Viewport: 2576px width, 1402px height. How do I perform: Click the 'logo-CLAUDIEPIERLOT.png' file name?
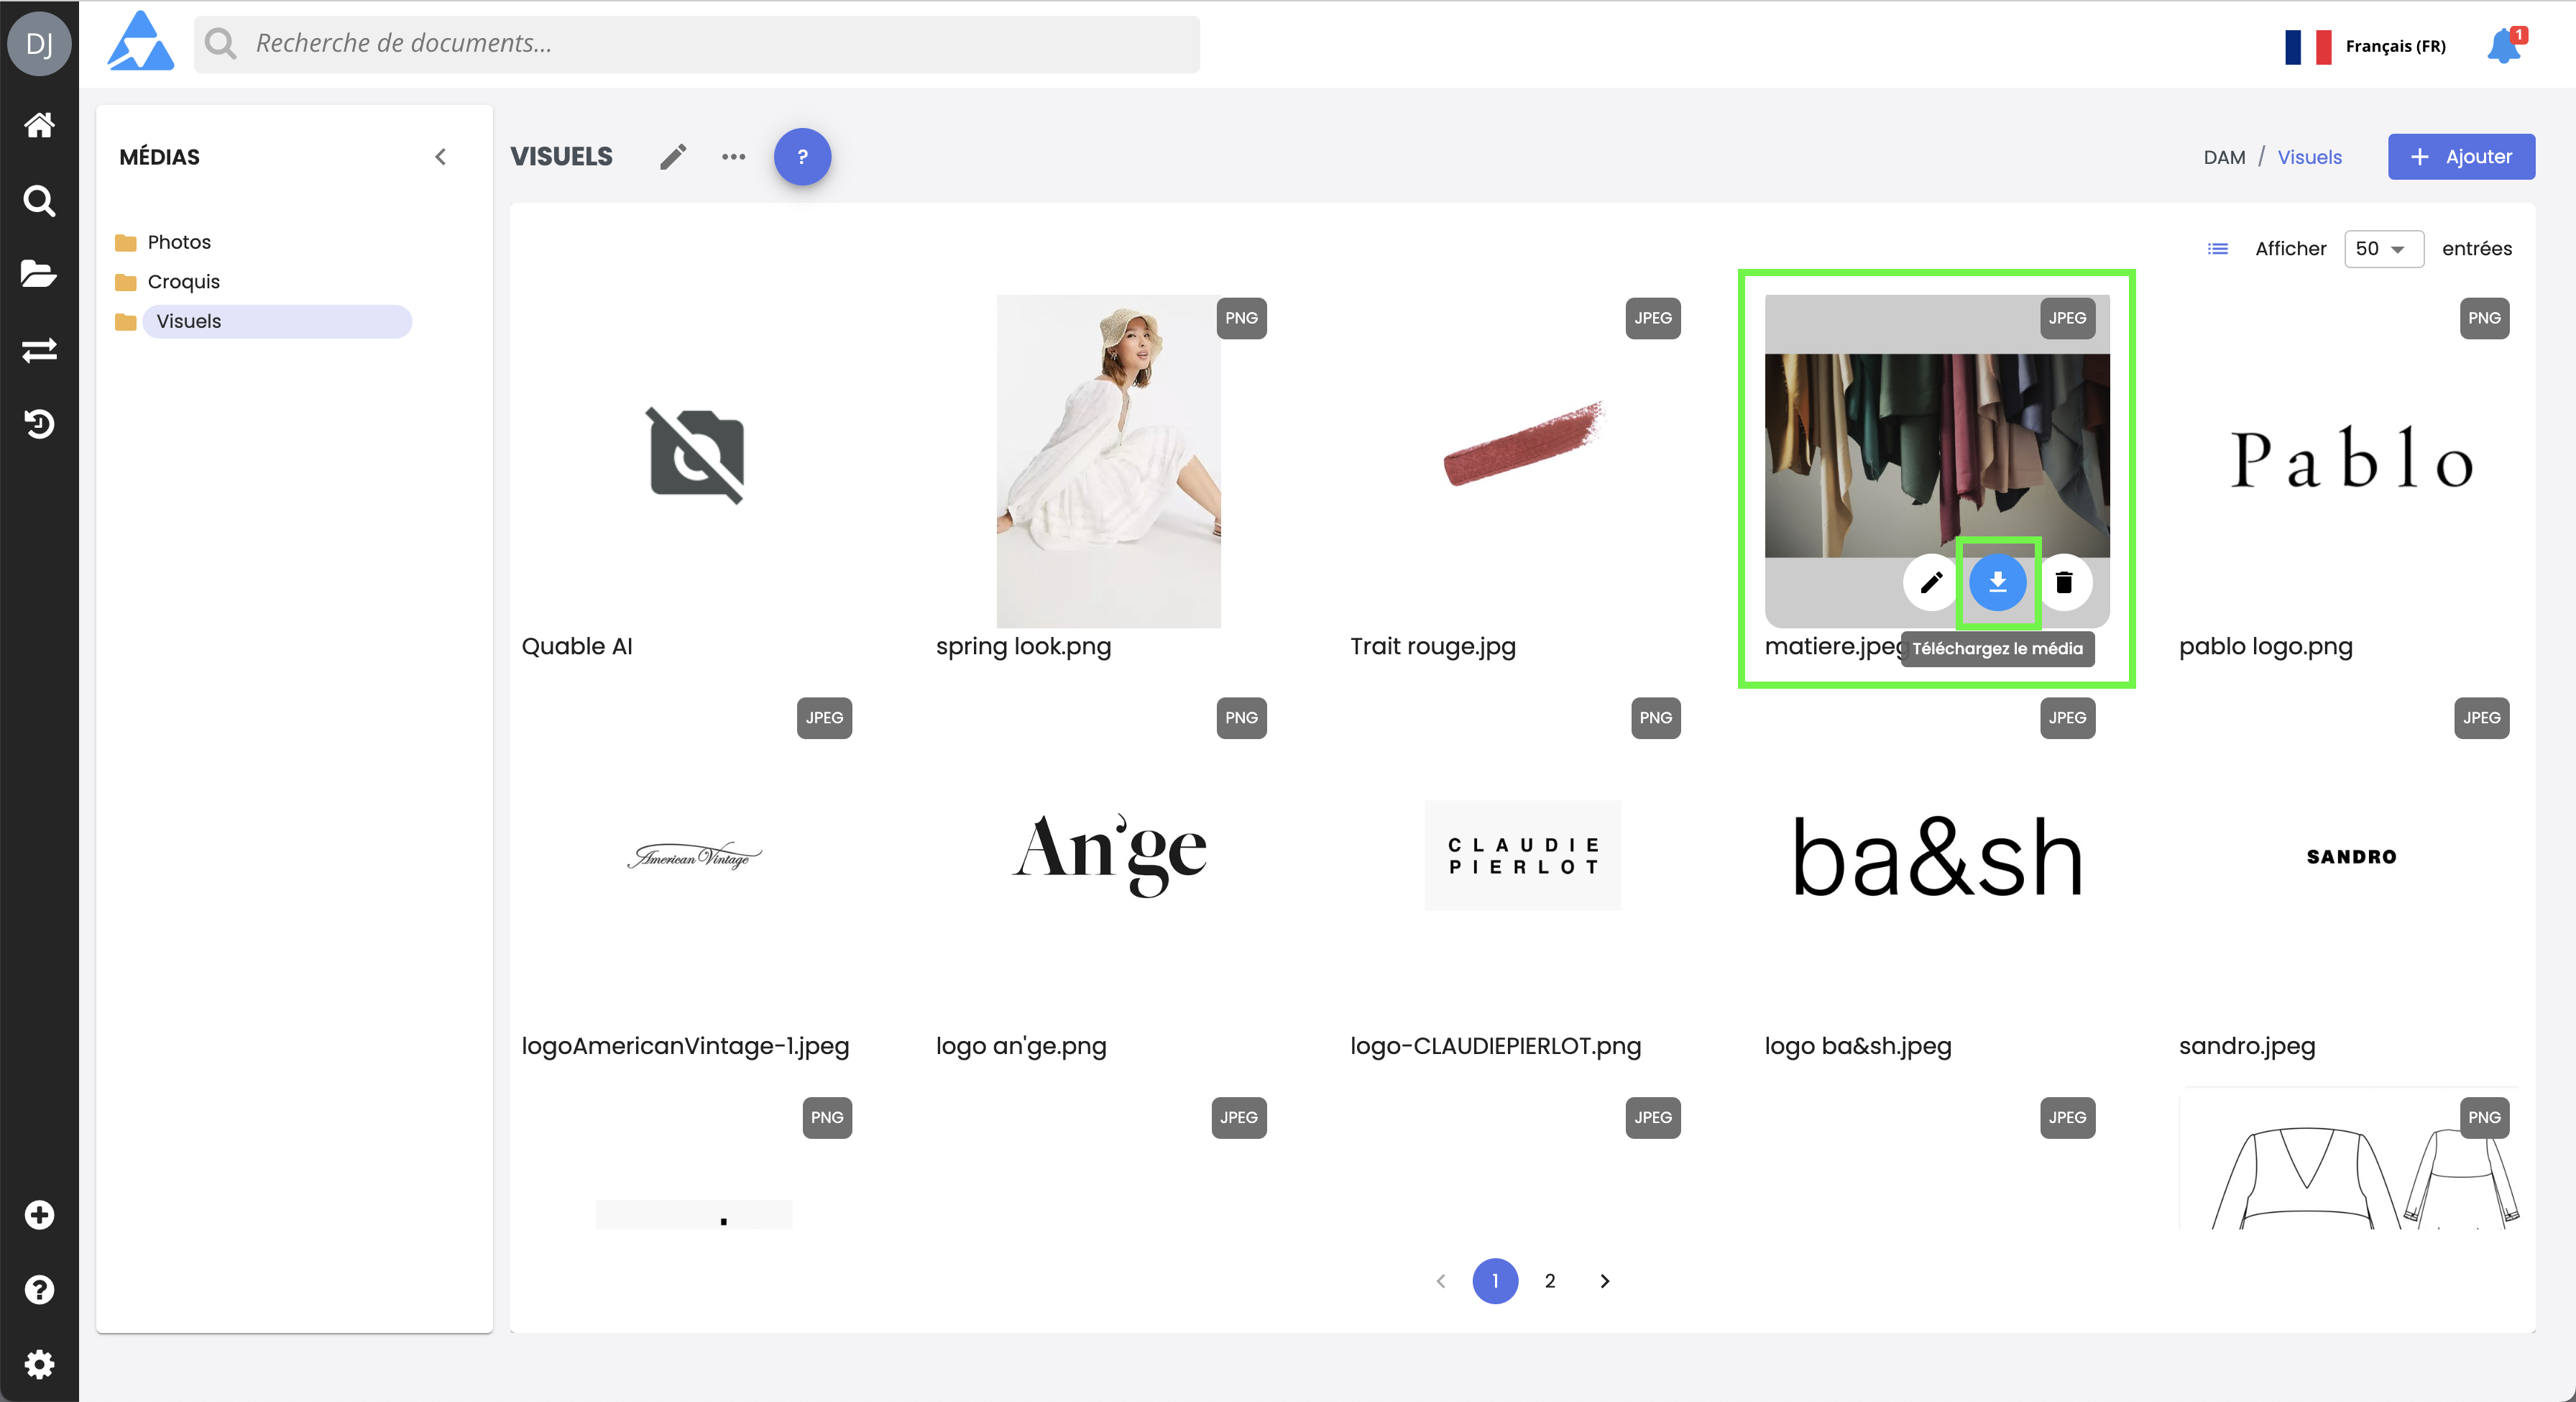coord(1495,1046)
